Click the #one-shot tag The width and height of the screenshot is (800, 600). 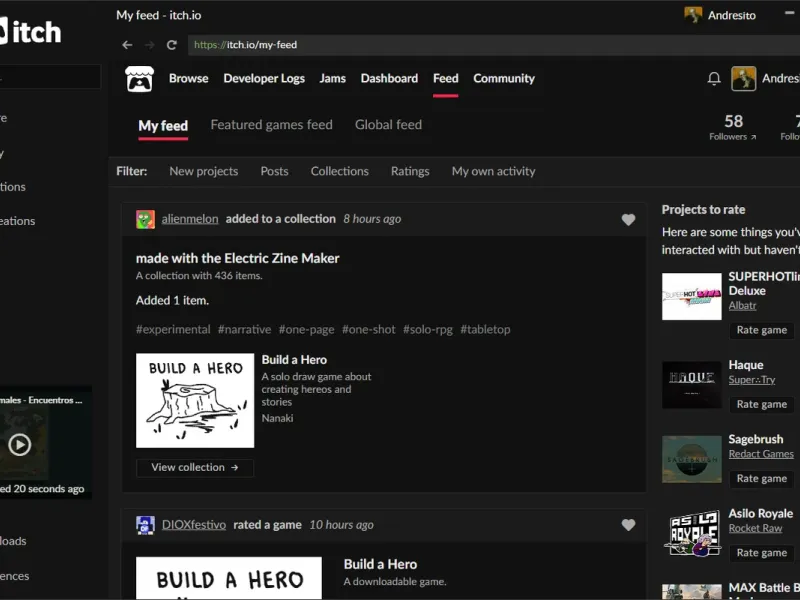[x=368, y=330]
